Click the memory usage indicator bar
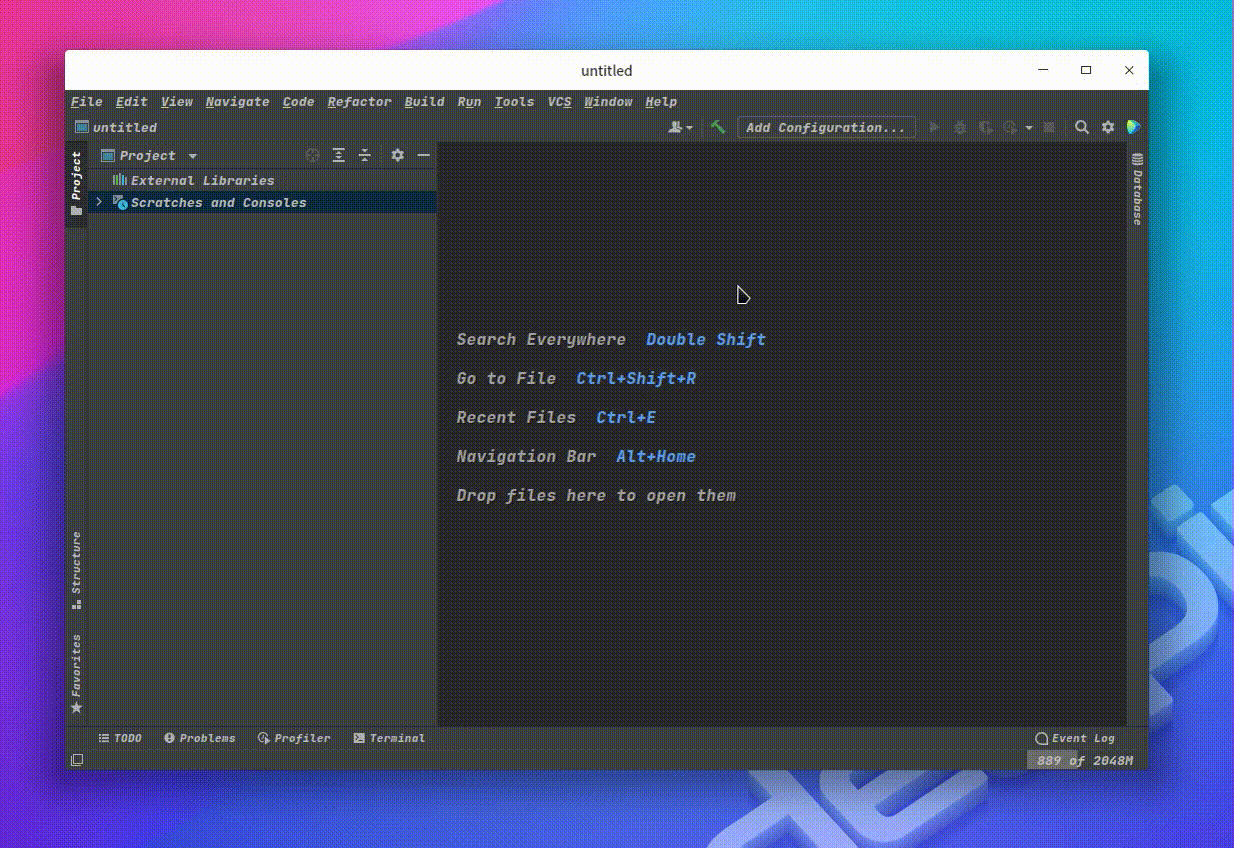 [x=1084, y=761]
